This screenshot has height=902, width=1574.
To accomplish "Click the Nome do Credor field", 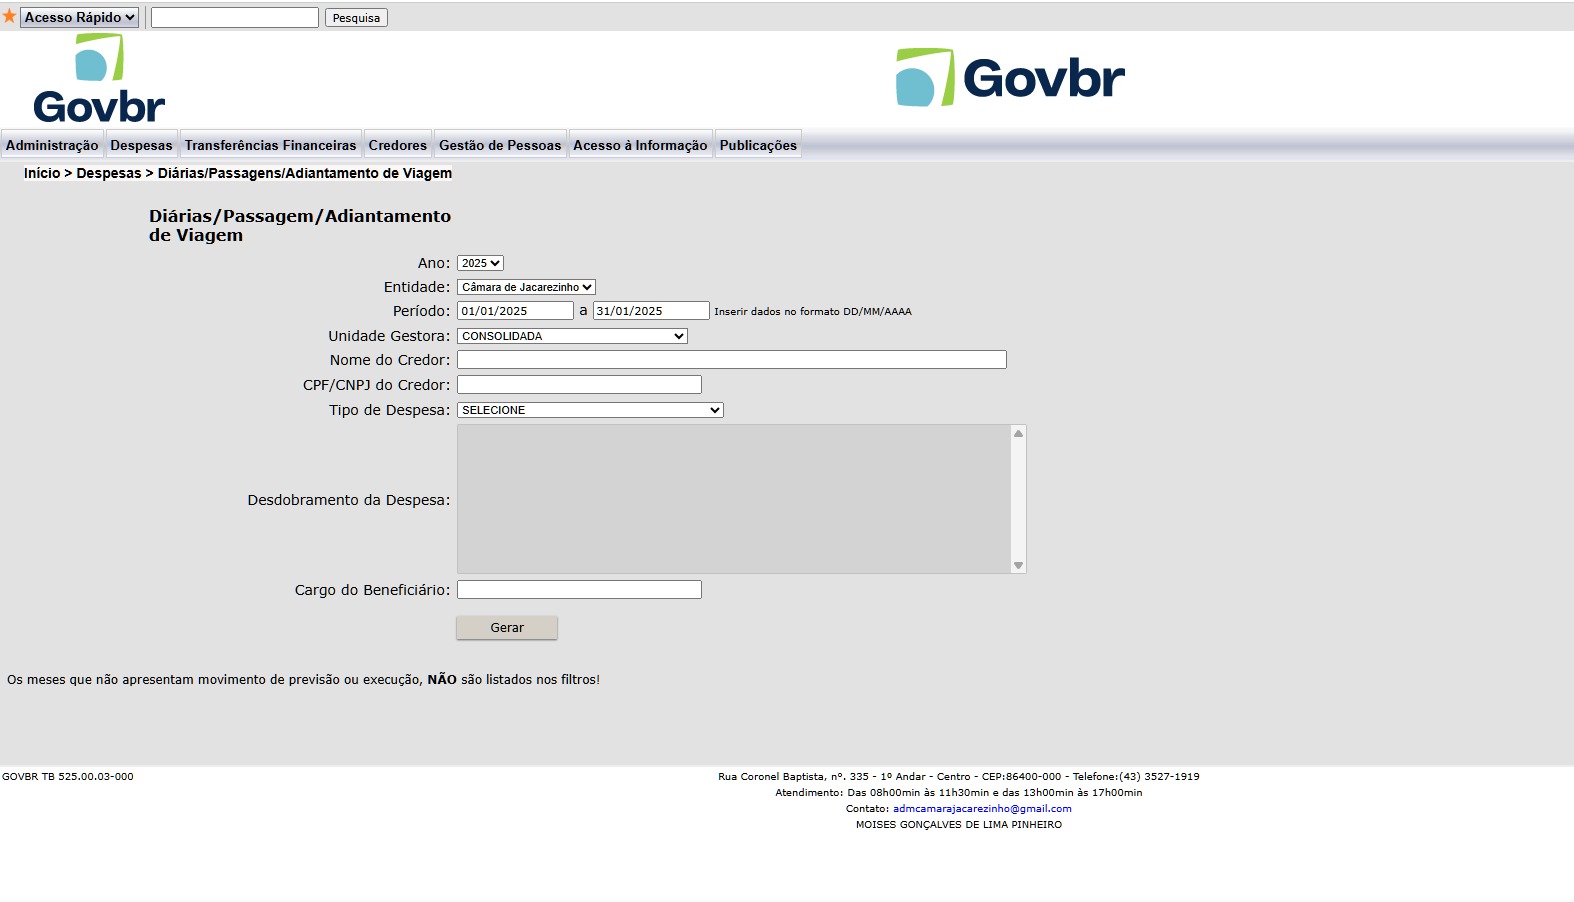I will 731,360.
